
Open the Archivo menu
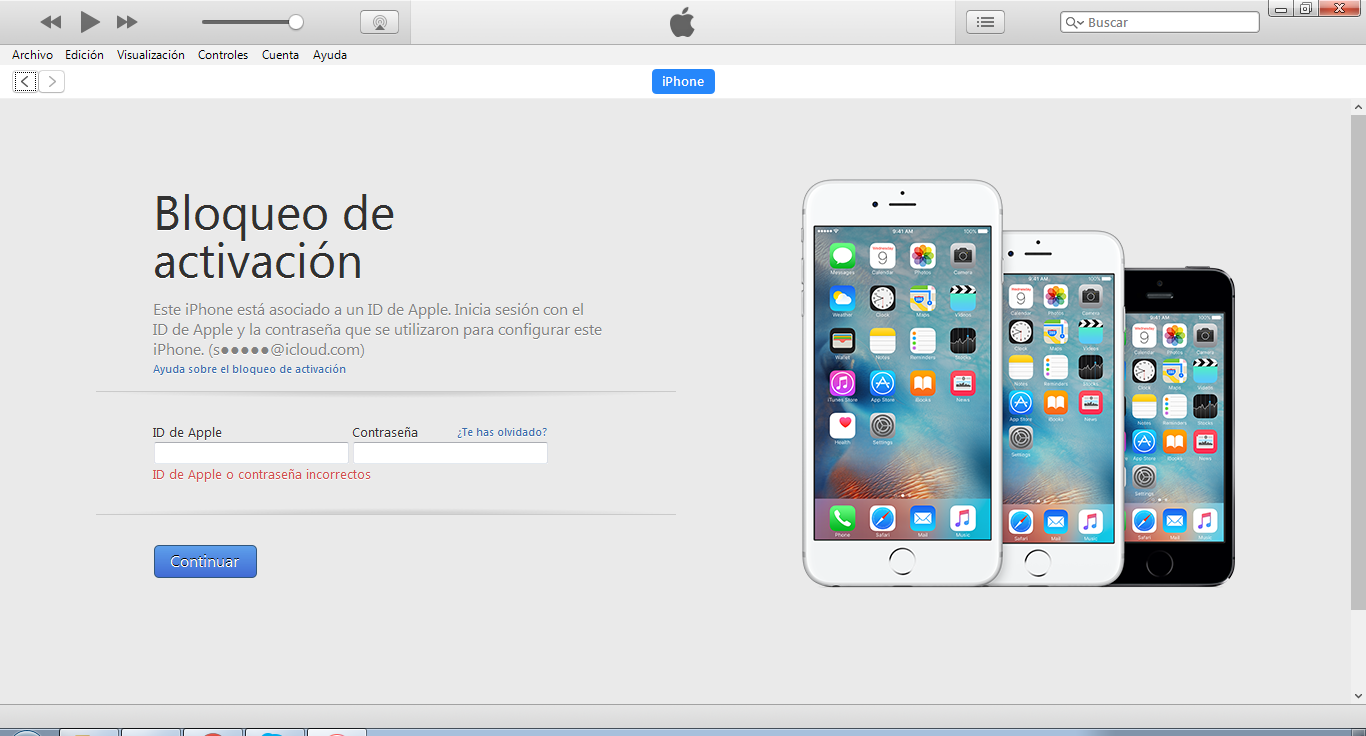pos(32,55)
